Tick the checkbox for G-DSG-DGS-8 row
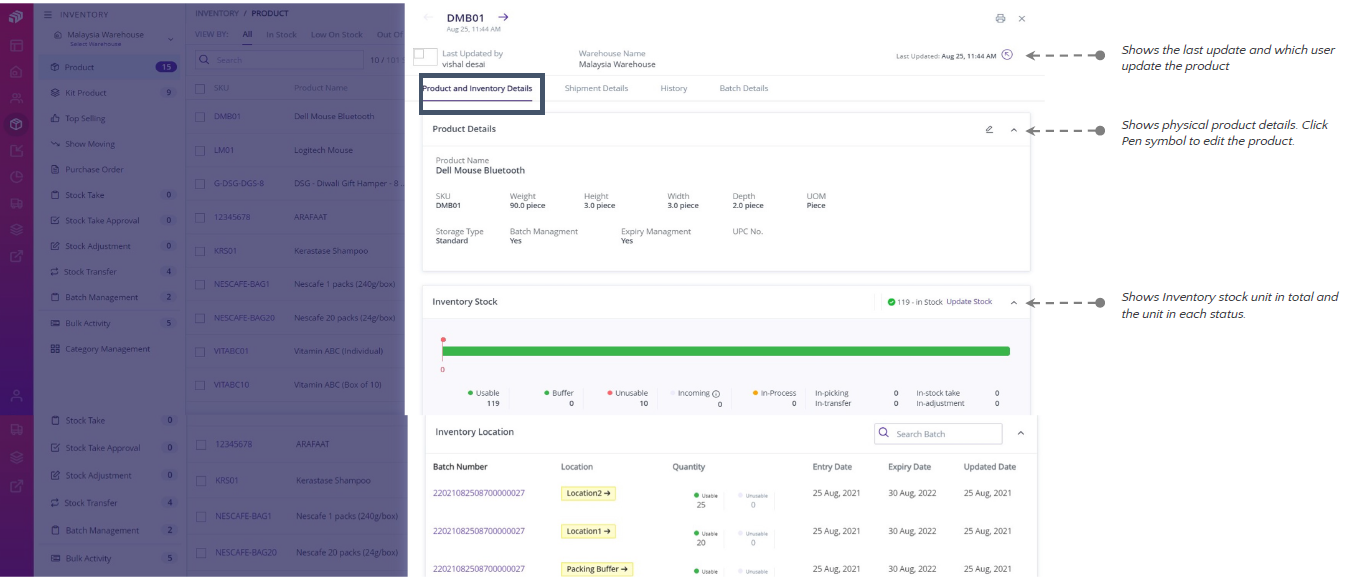Screen dimensions: 1372x577 [x=201, y=183]
